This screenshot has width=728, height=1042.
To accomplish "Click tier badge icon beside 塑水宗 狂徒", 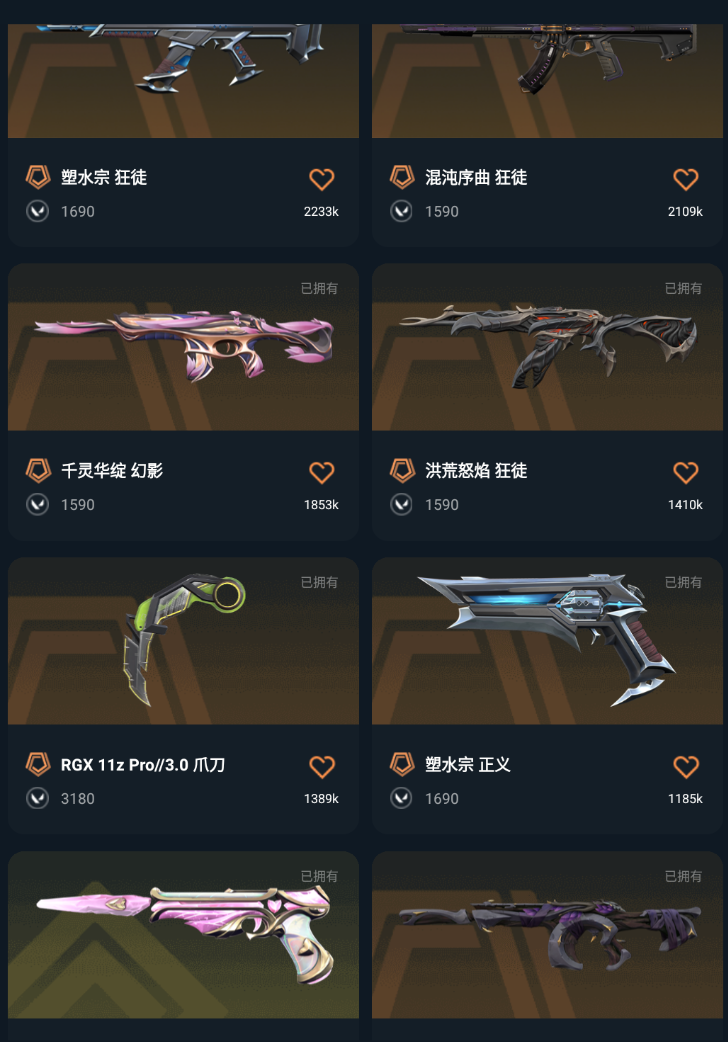I will coord(38,177).
